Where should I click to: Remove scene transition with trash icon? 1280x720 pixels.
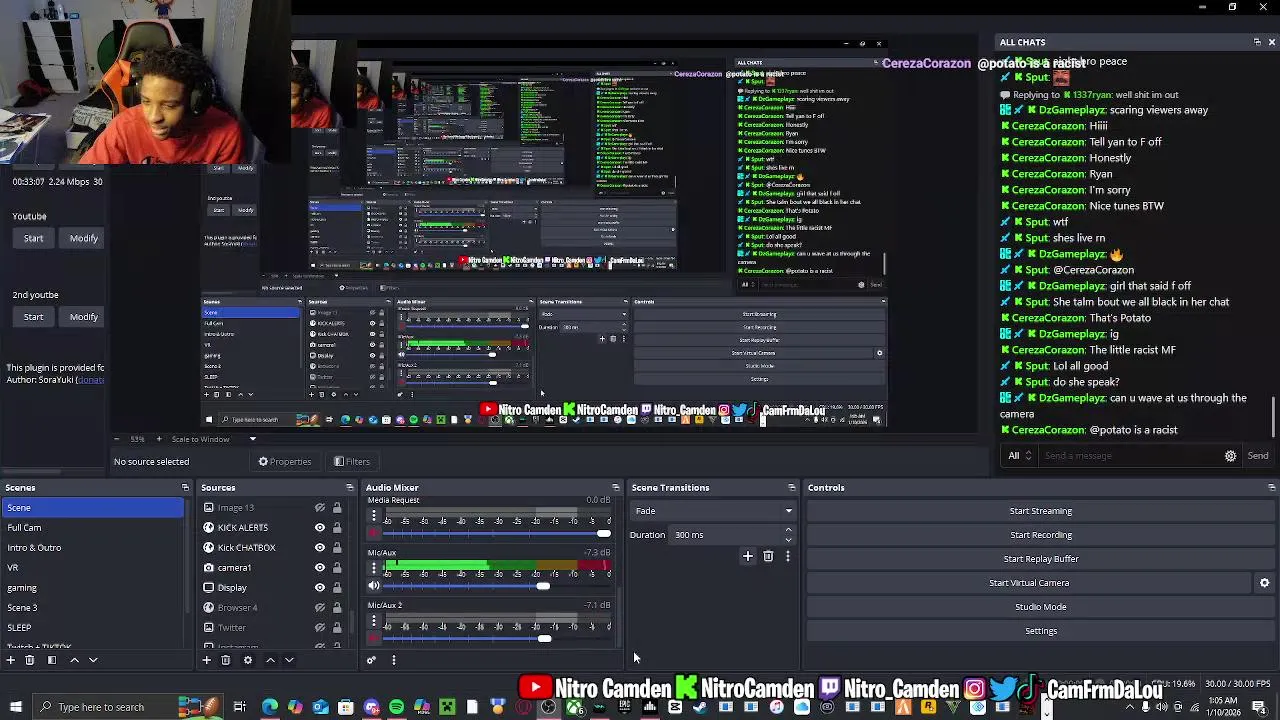(768, 556)
